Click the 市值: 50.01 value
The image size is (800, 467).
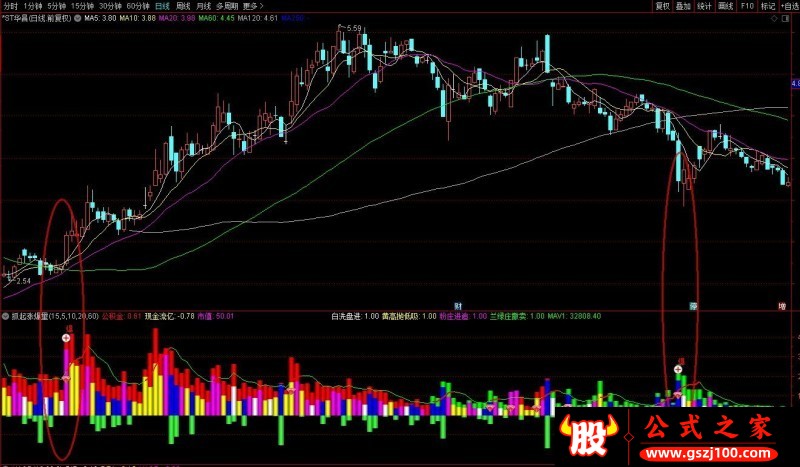(x=215, y=316)
